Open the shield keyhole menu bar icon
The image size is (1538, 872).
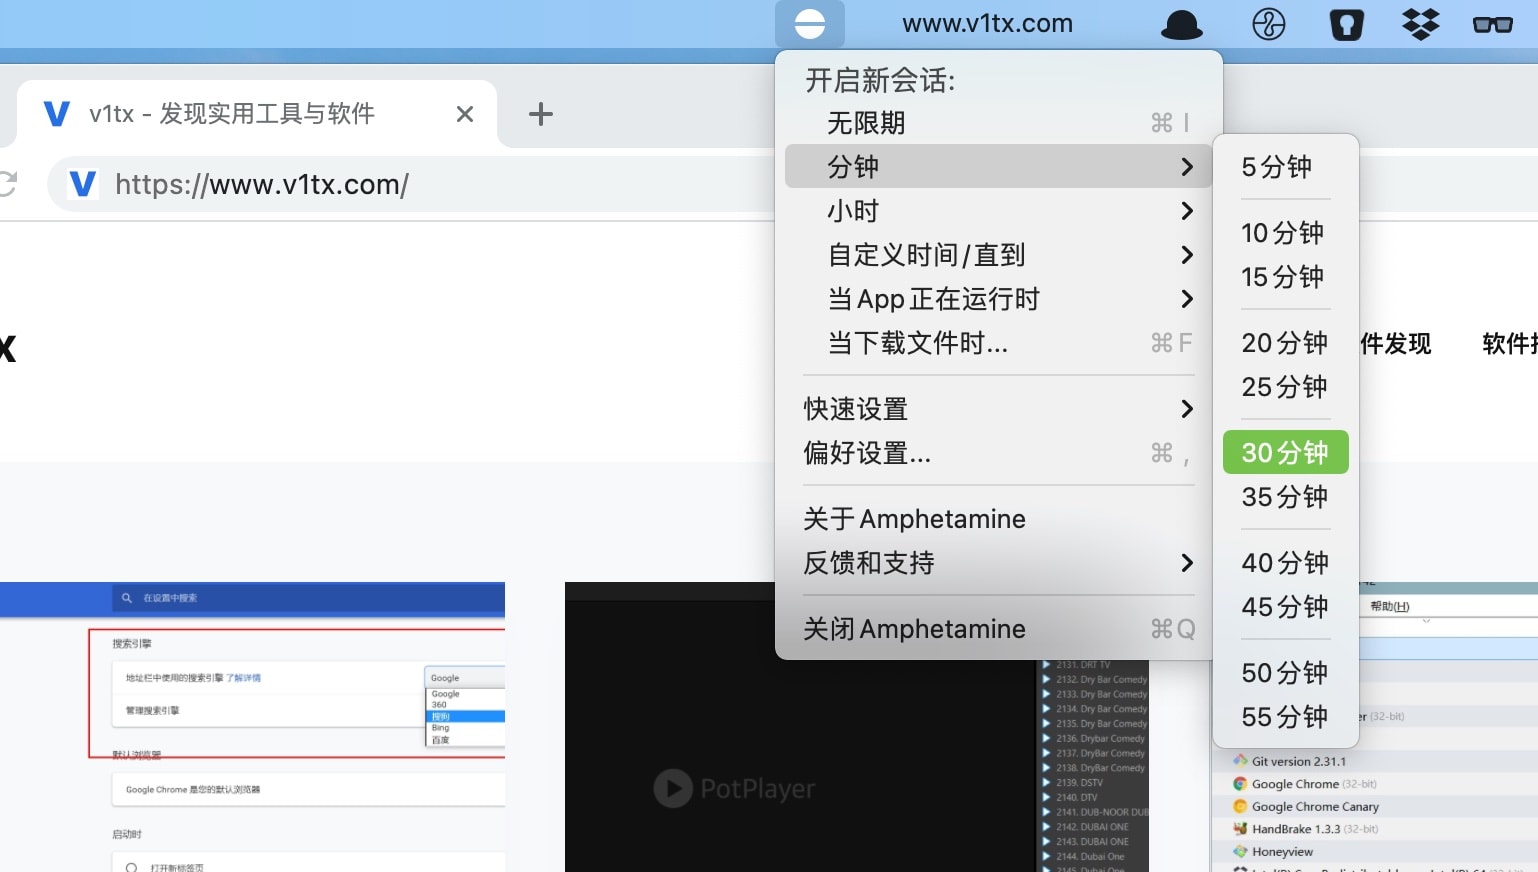1346,24
